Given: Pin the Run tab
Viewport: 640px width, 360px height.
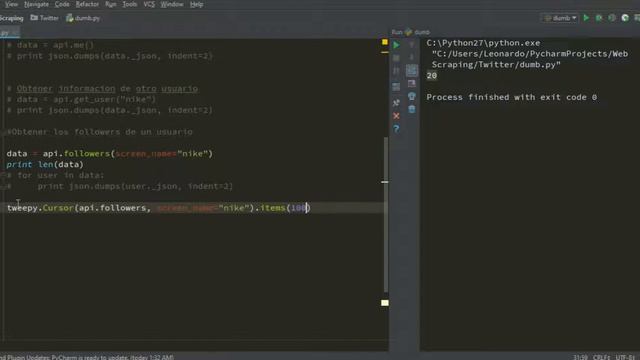Looking at the screenshot, I should [396, 102].
